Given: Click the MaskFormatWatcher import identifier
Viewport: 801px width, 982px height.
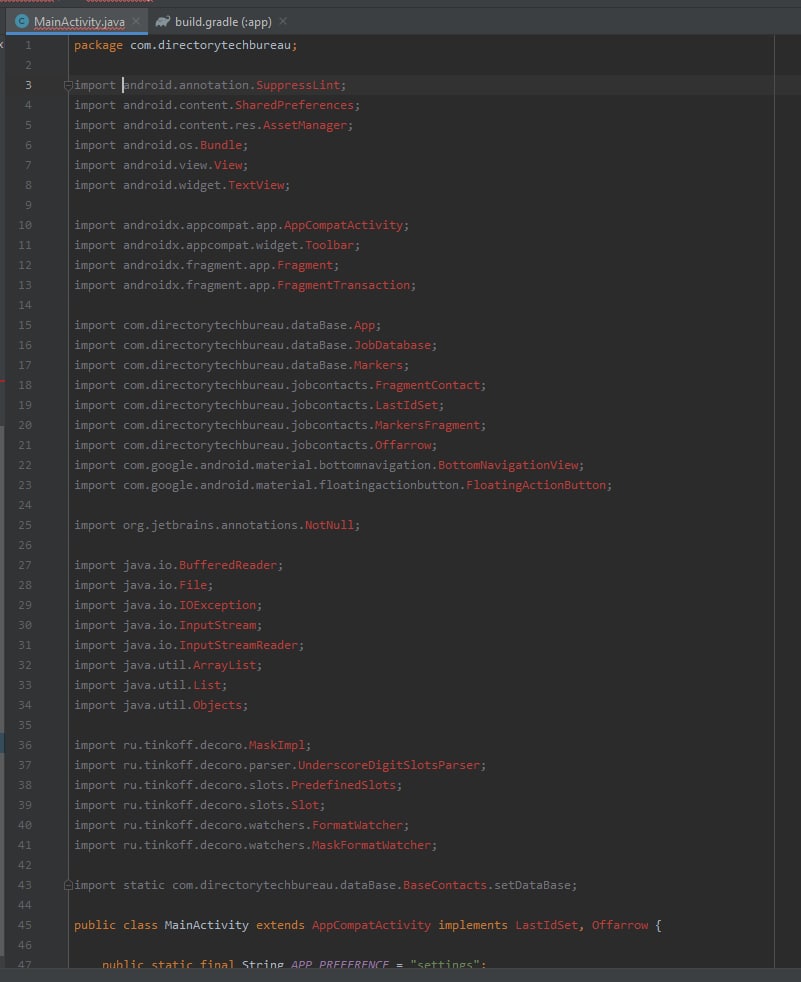Looking at the screenshot, I should coord(371,845).
